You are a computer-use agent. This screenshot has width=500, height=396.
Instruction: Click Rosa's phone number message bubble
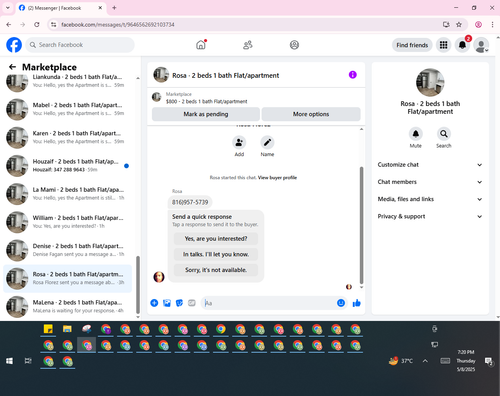[190, 202]
